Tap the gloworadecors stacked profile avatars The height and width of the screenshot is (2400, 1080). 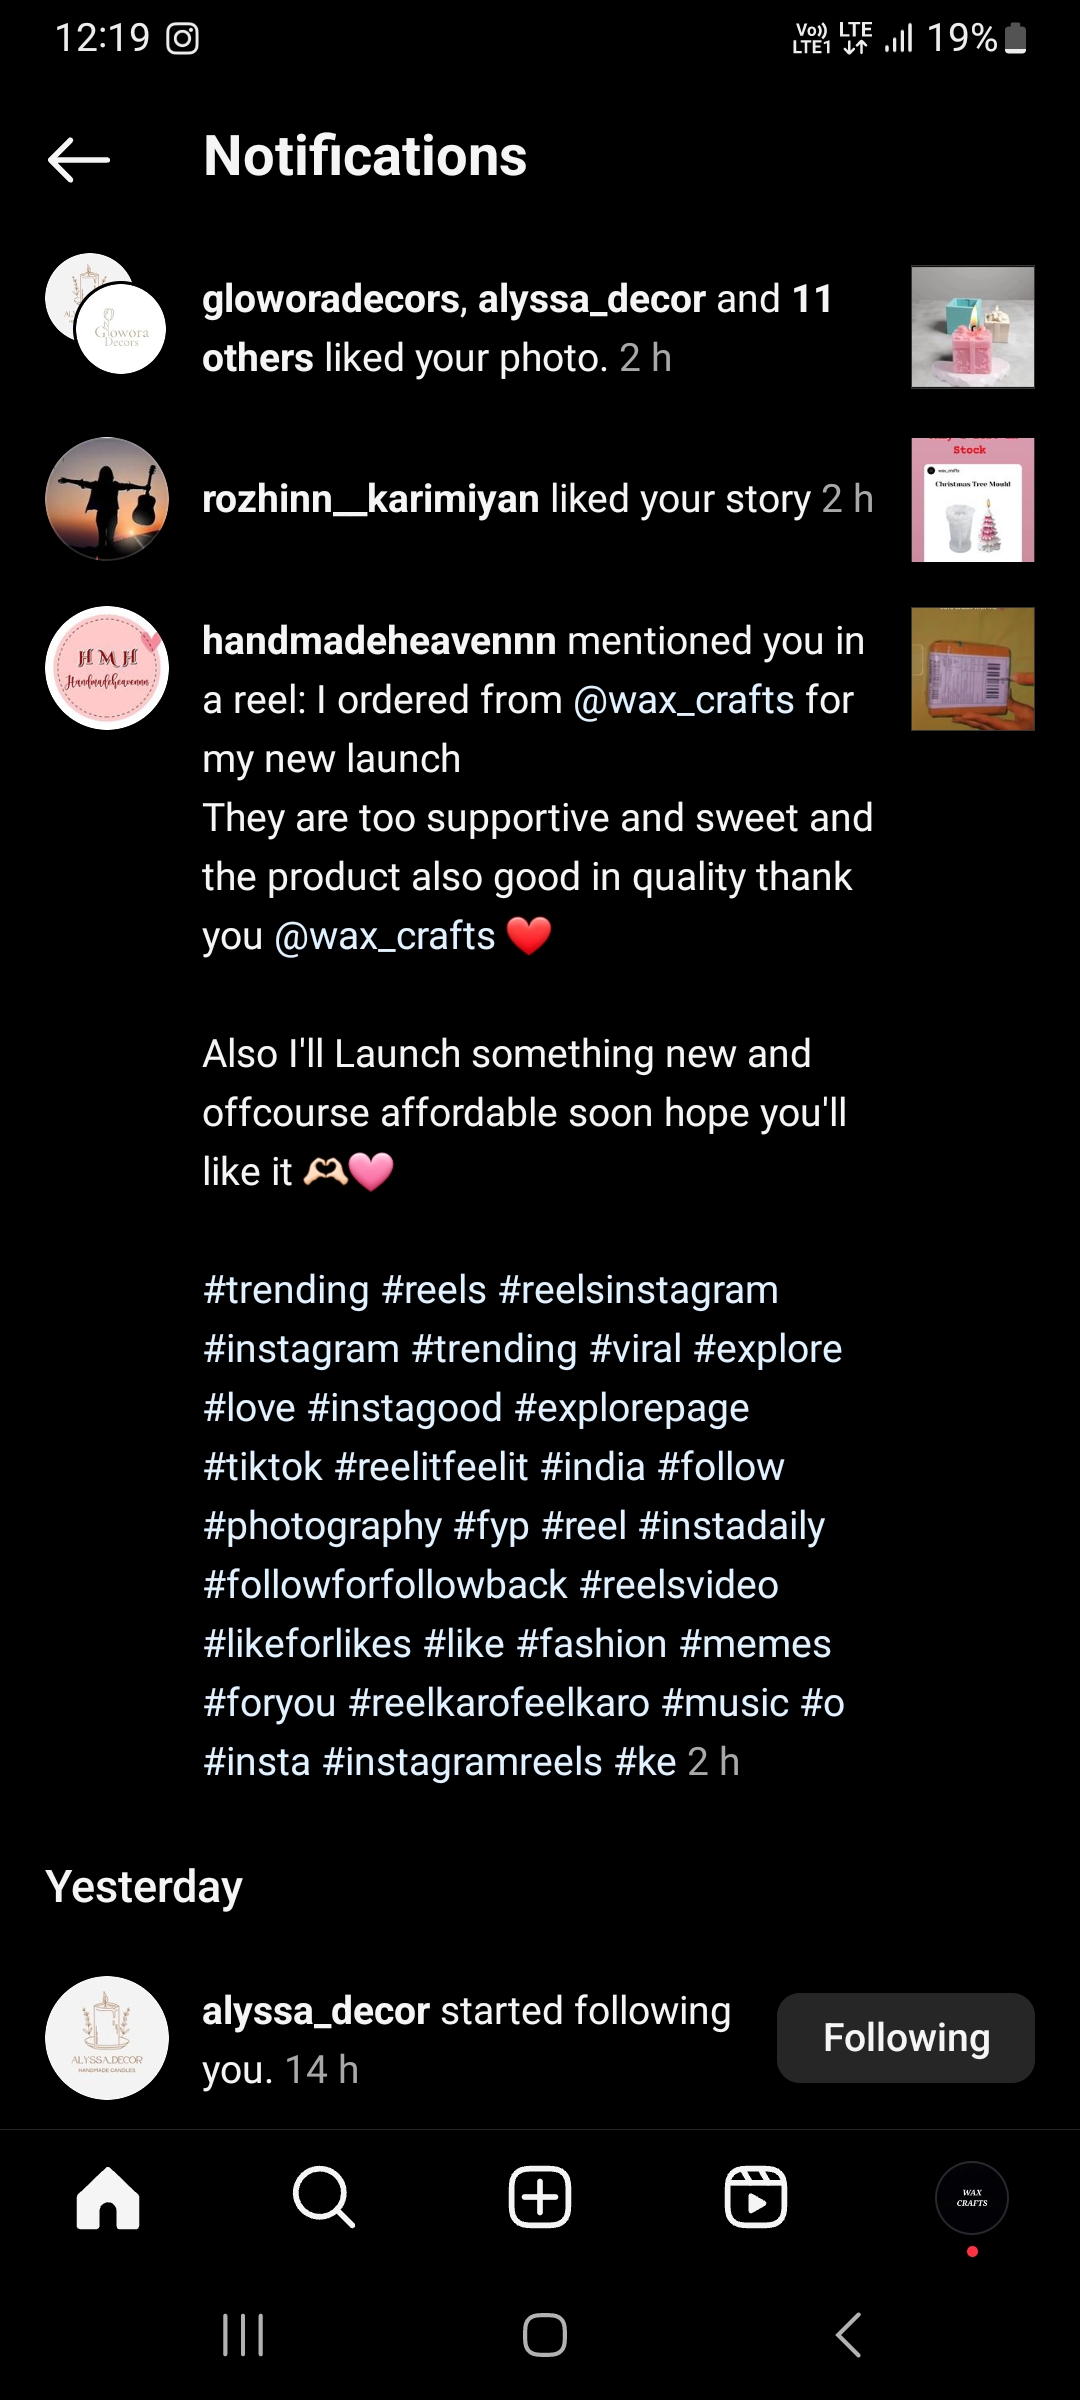point(106,314)
